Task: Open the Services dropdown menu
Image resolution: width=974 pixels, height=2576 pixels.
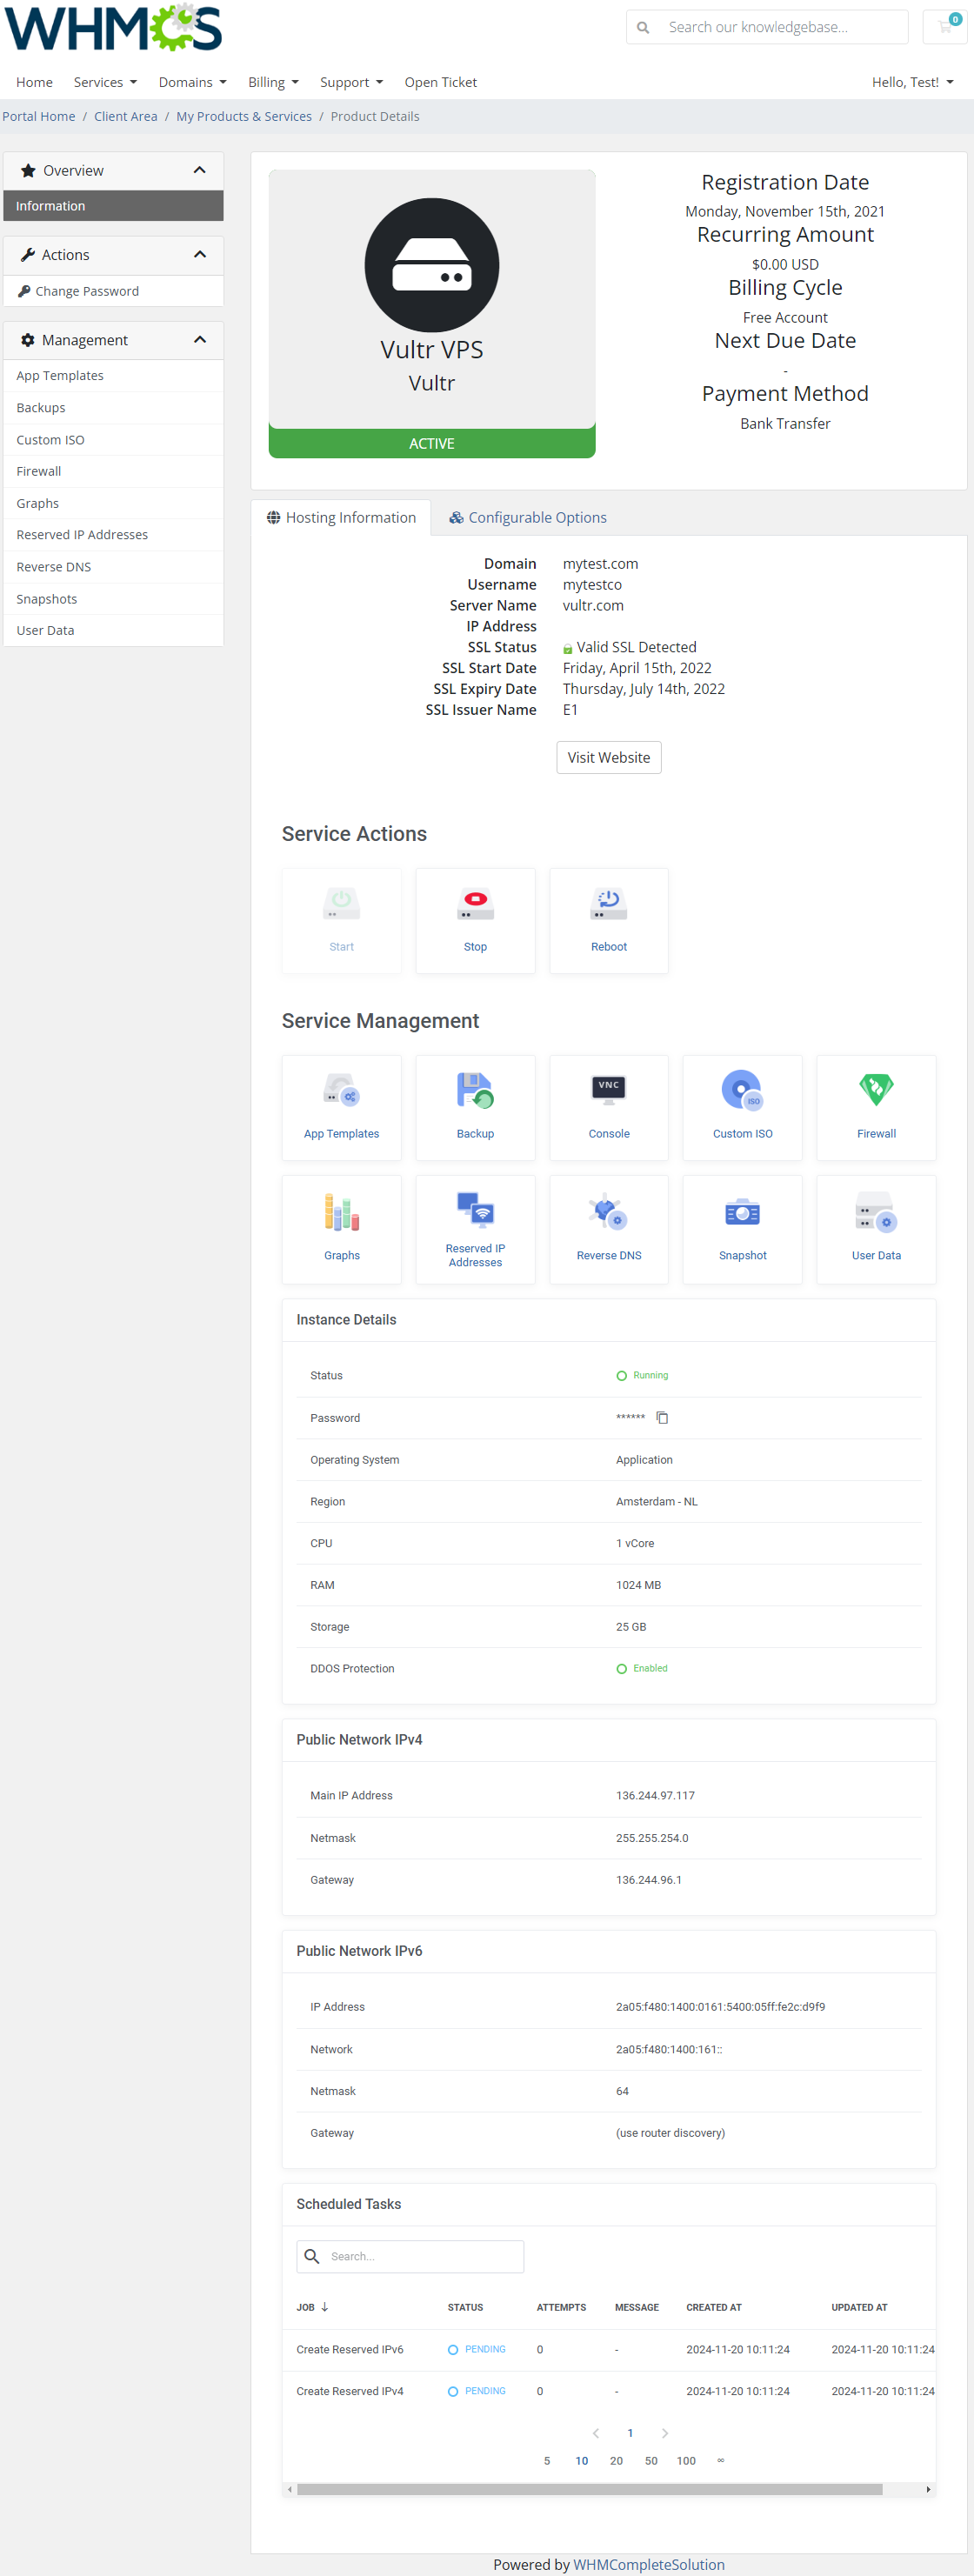Action: (105, 82)
